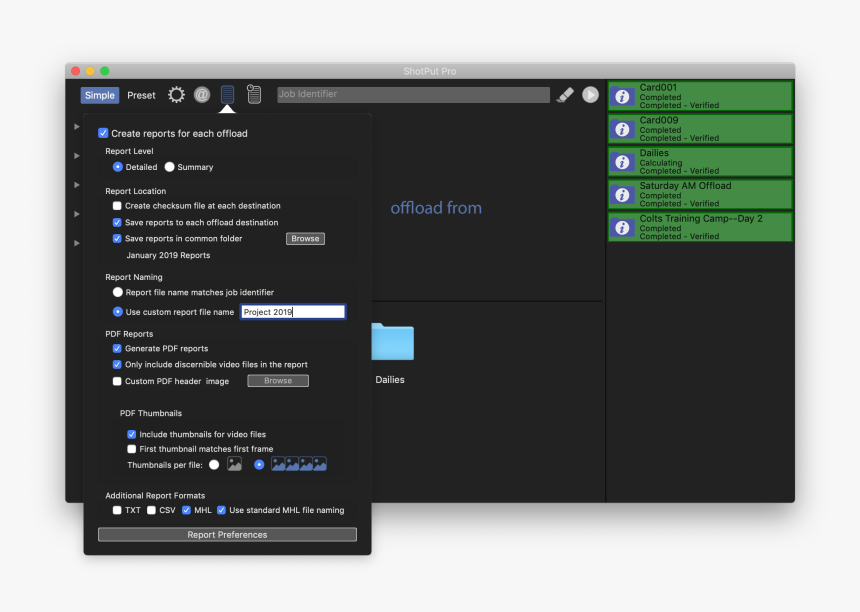The image size is (860, 612).
Task: Select the Summary report level
Action: (170, 167)
